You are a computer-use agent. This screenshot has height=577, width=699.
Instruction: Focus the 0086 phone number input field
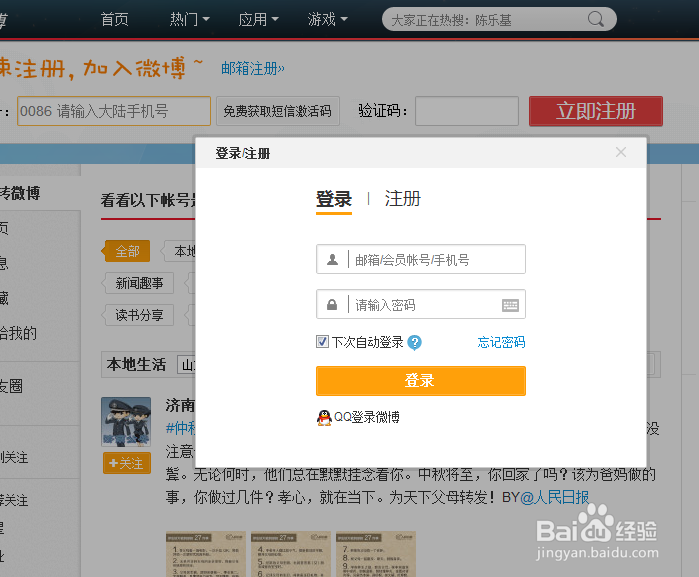(114, 111)
